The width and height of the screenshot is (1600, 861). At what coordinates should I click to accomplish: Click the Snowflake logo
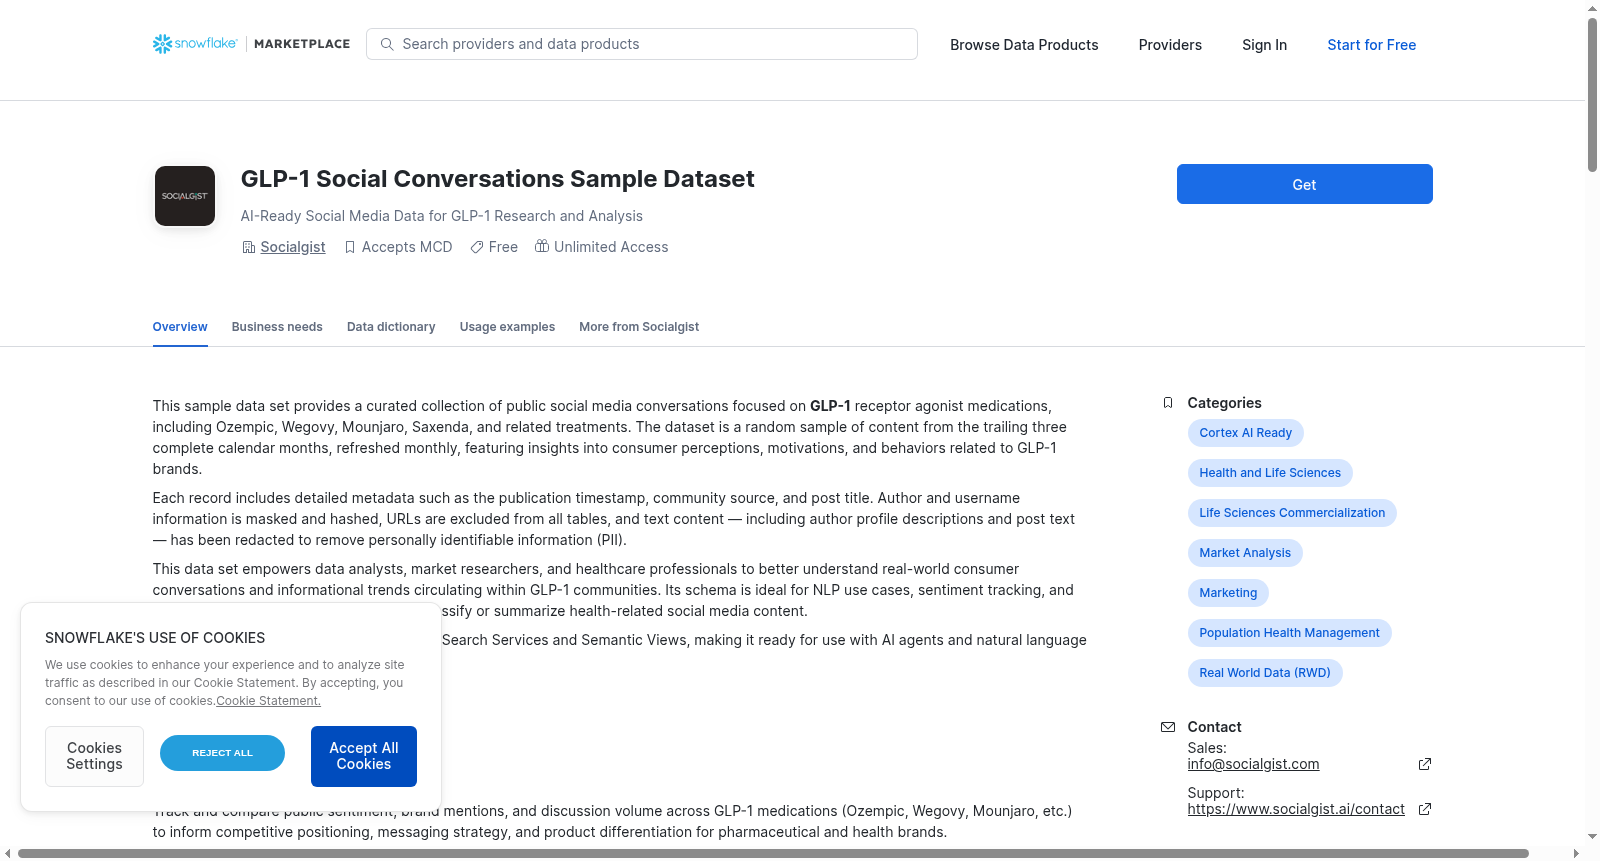(195, 44)
